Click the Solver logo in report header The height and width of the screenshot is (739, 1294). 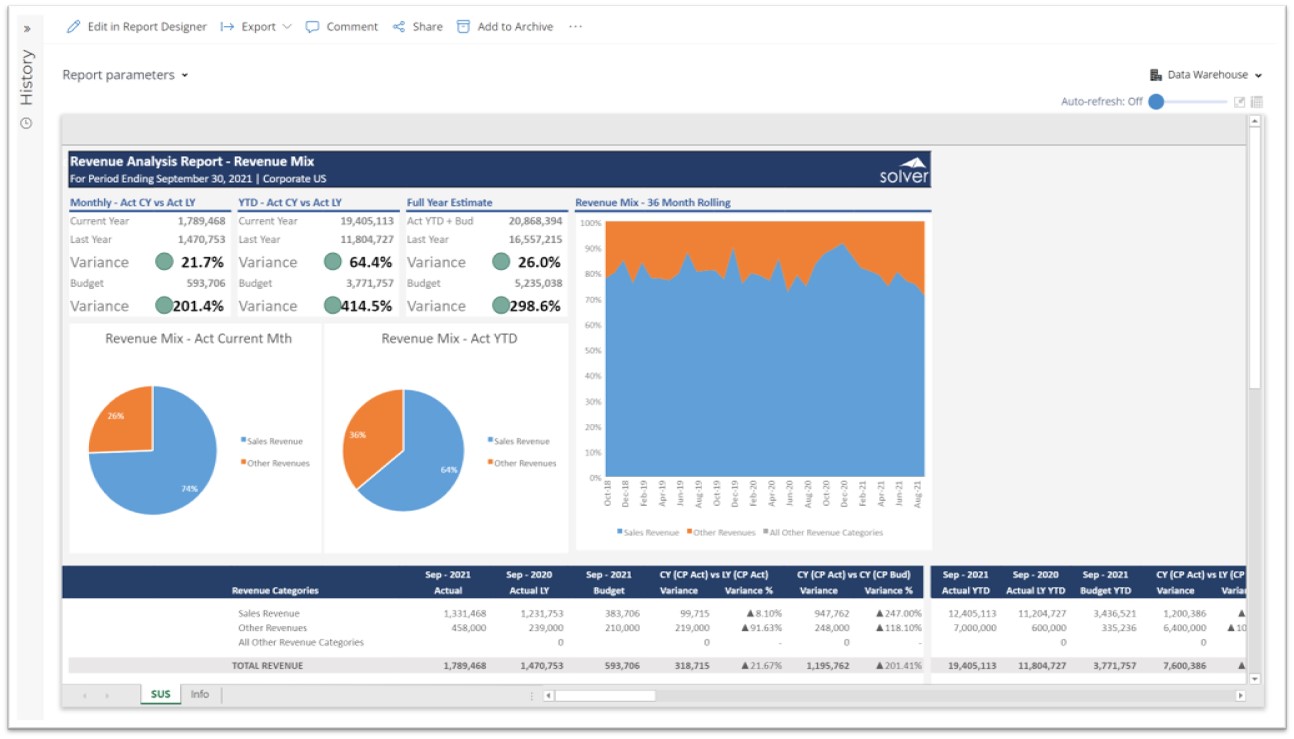(904, 170)
